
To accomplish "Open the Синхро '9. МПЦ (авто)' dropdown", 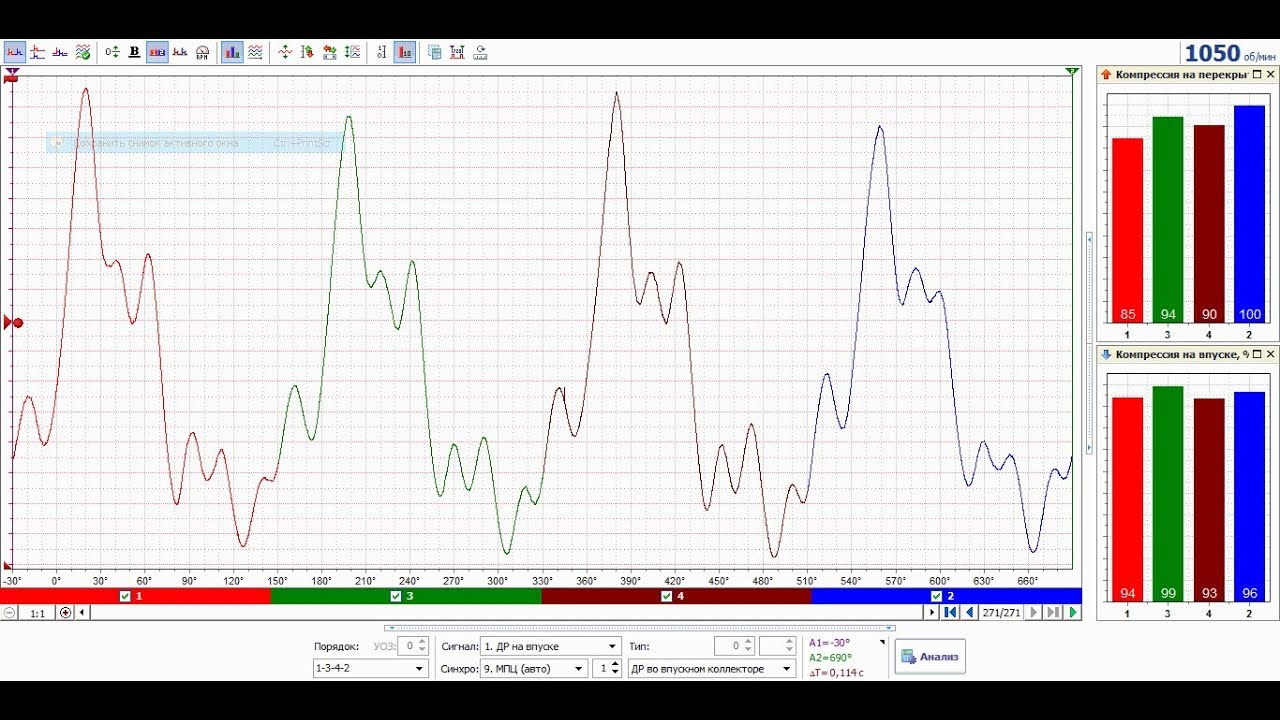I will pyautogui.click(x=533, y=669).
